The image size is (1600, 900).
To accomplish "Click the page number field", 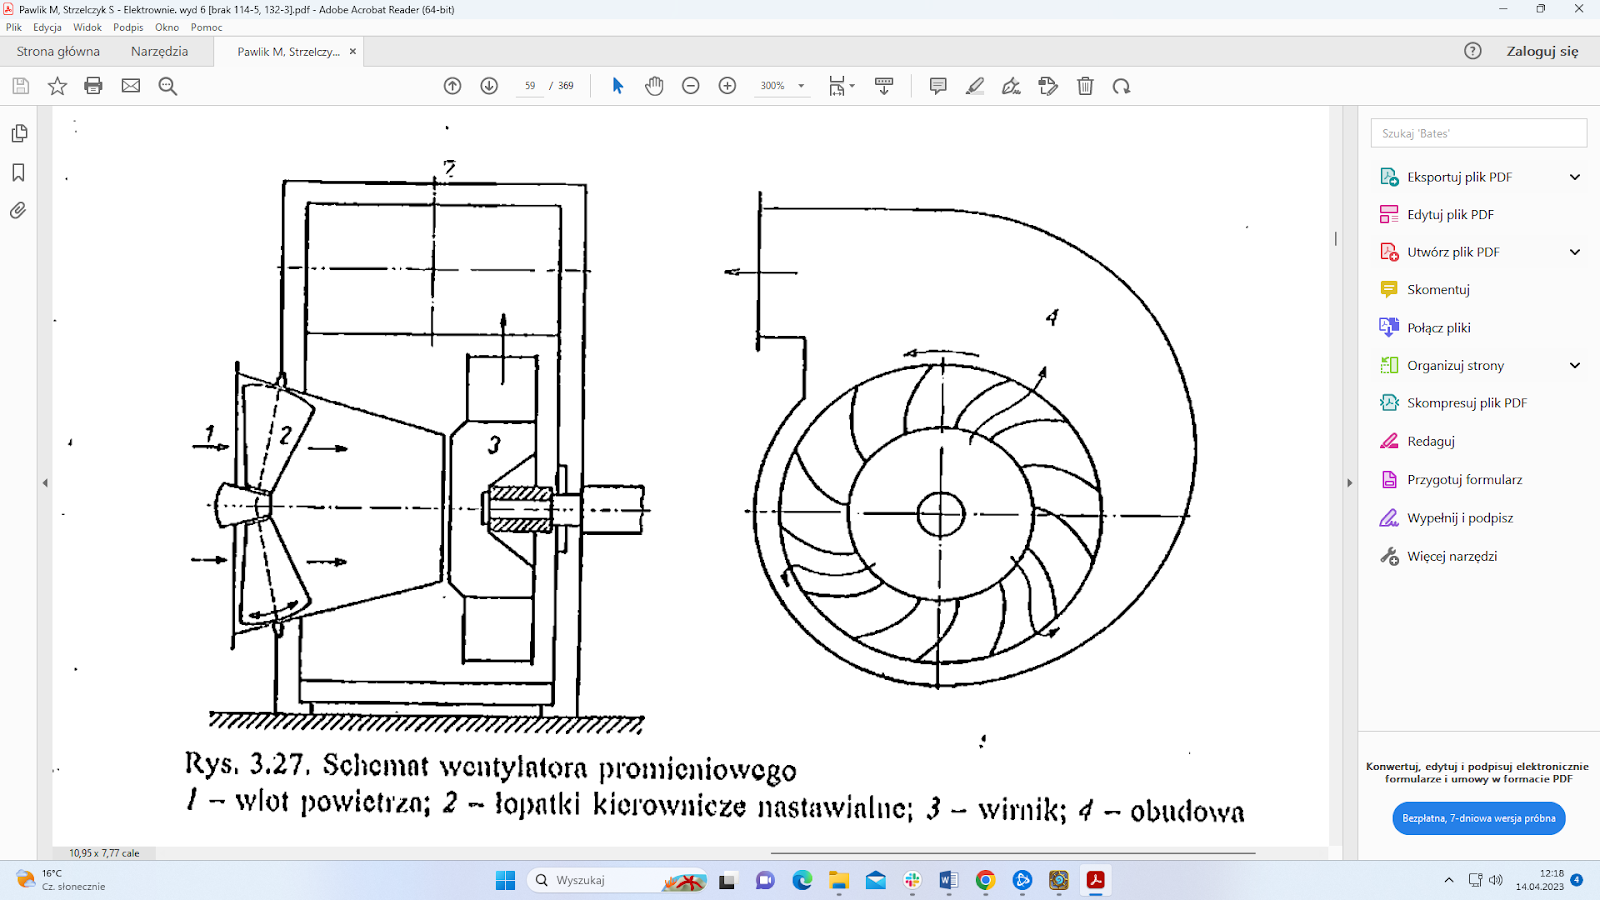I will [530, 86].
